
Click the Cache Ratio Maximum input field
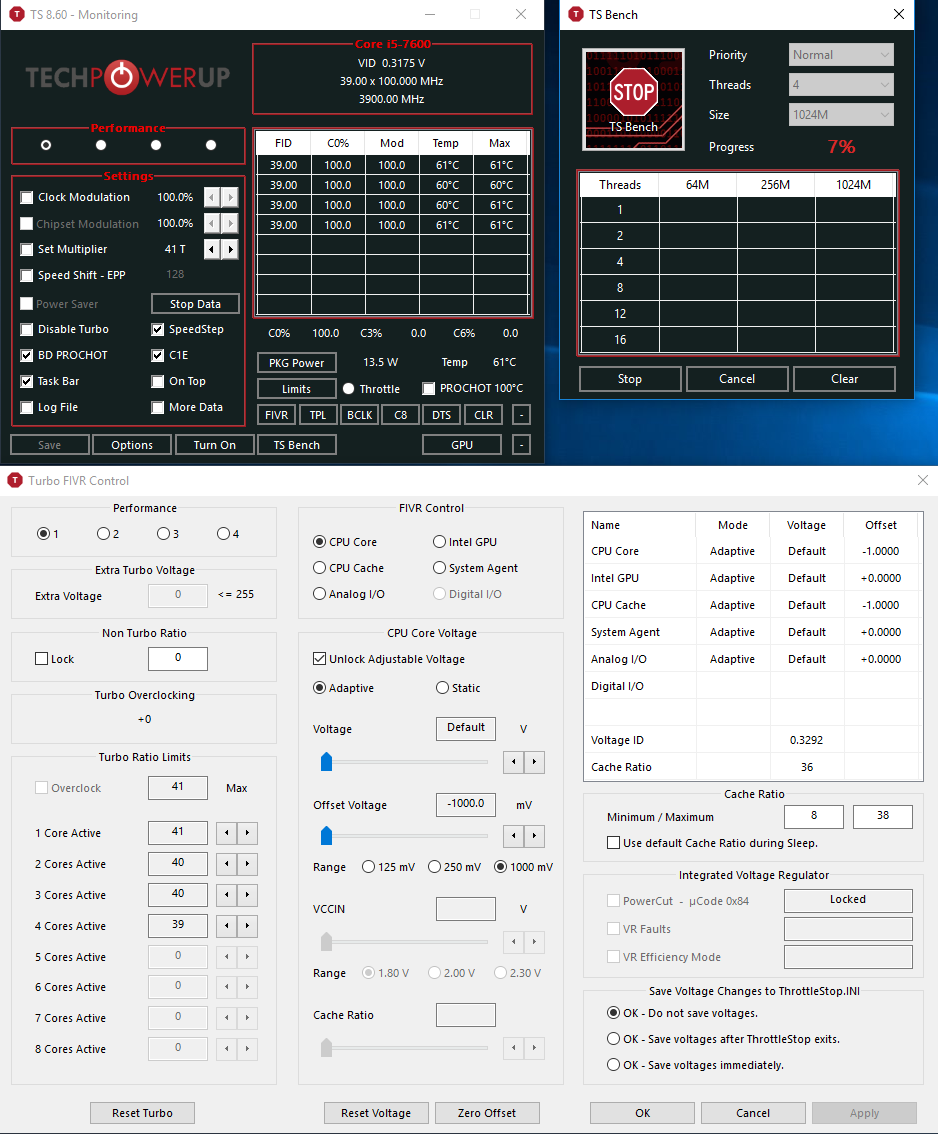point(882,817)
